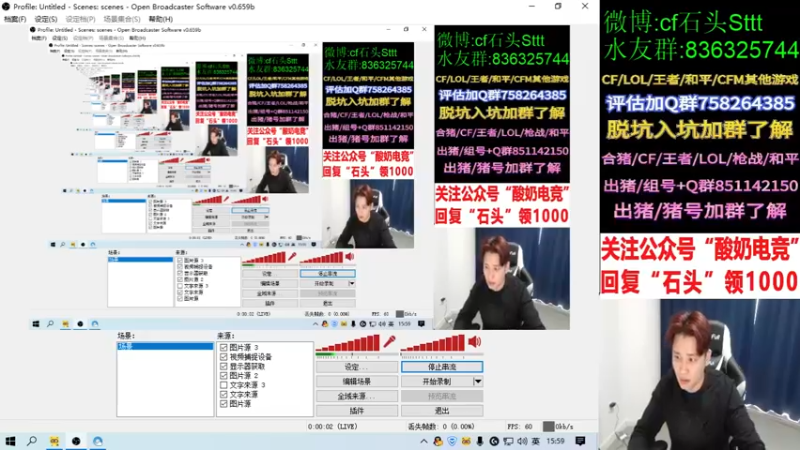Mute the microphone via the red mic icon
Image resolution: width=800 pixels, height=450 pixels.
(x=390, y=341)
